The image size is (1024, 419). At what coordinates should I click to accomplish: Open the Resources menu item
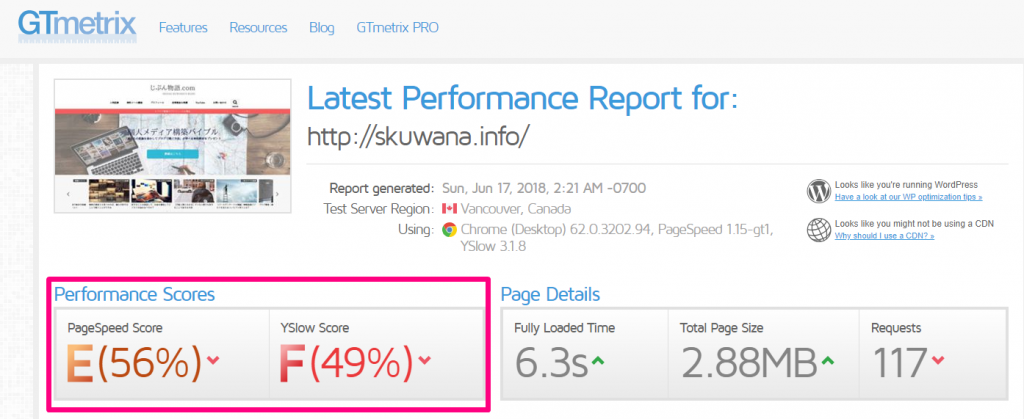tap(258, 28)
